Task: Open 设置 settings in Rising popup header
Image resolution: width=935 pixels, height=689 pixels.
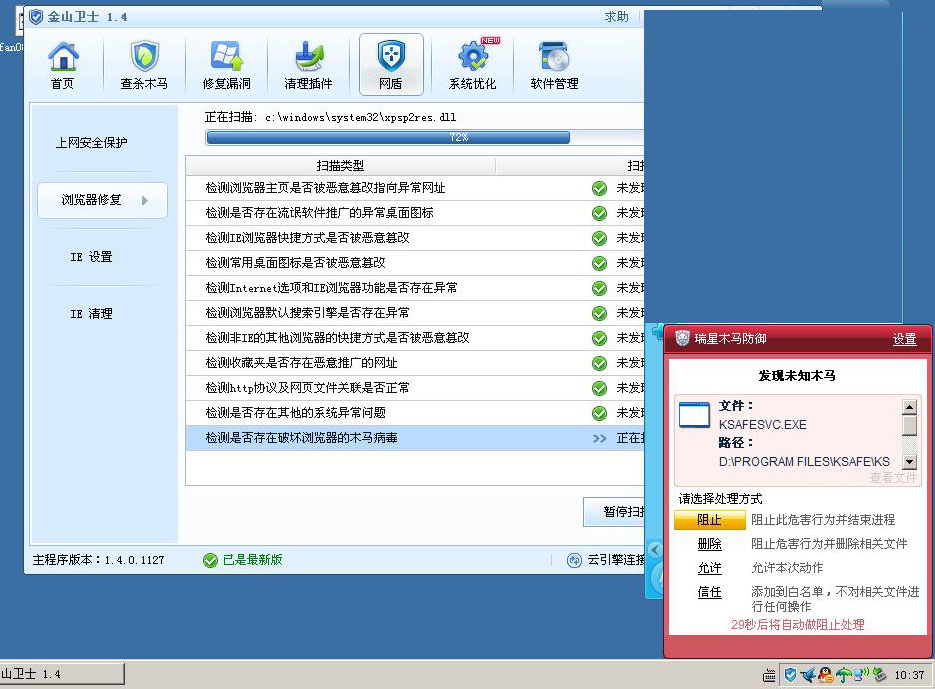Action: [x=905, y=339]
